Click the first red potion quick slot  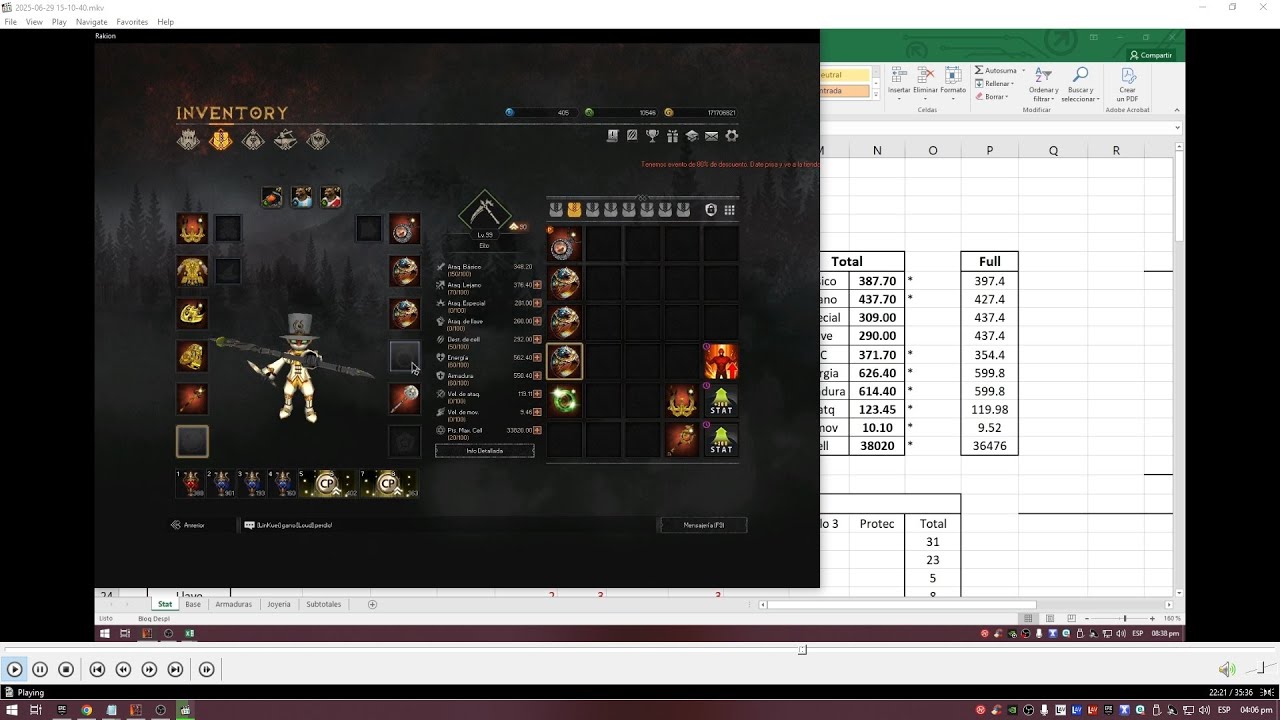[190, 484]
